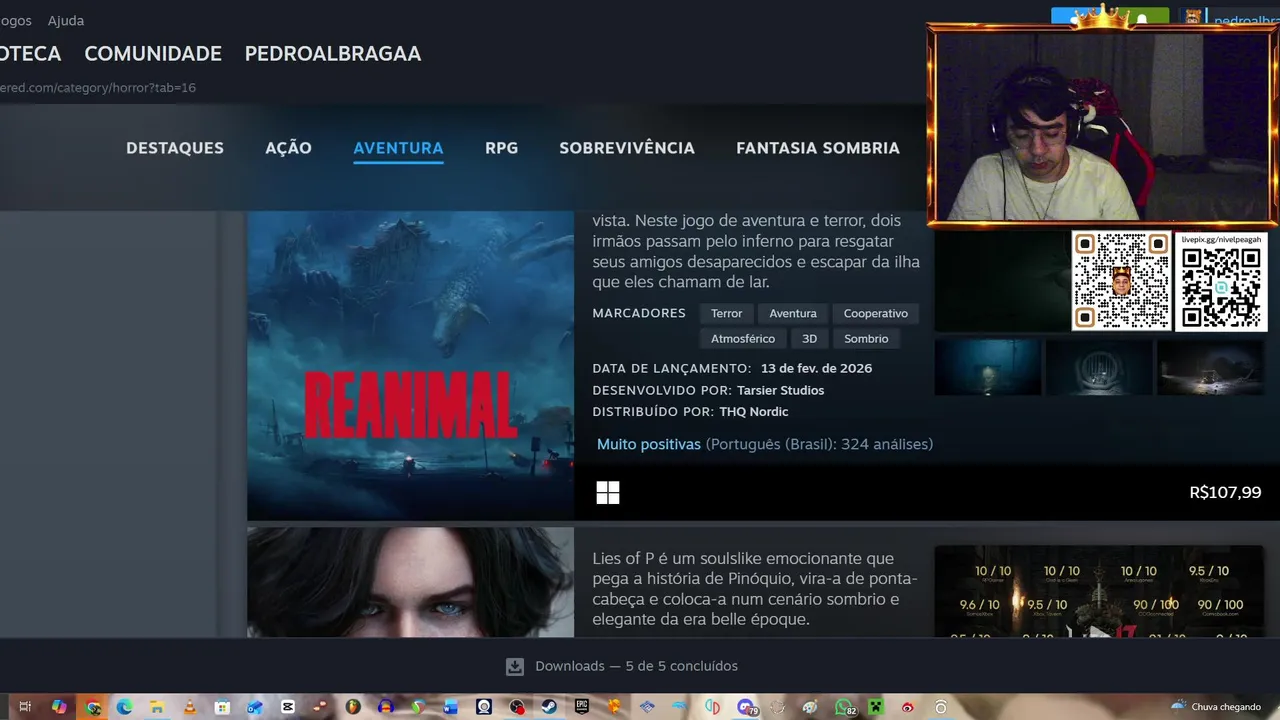The image size is (1280, 720).
Task: Select the date 13 de fev. de 2026
Action: tap(816, 368)
